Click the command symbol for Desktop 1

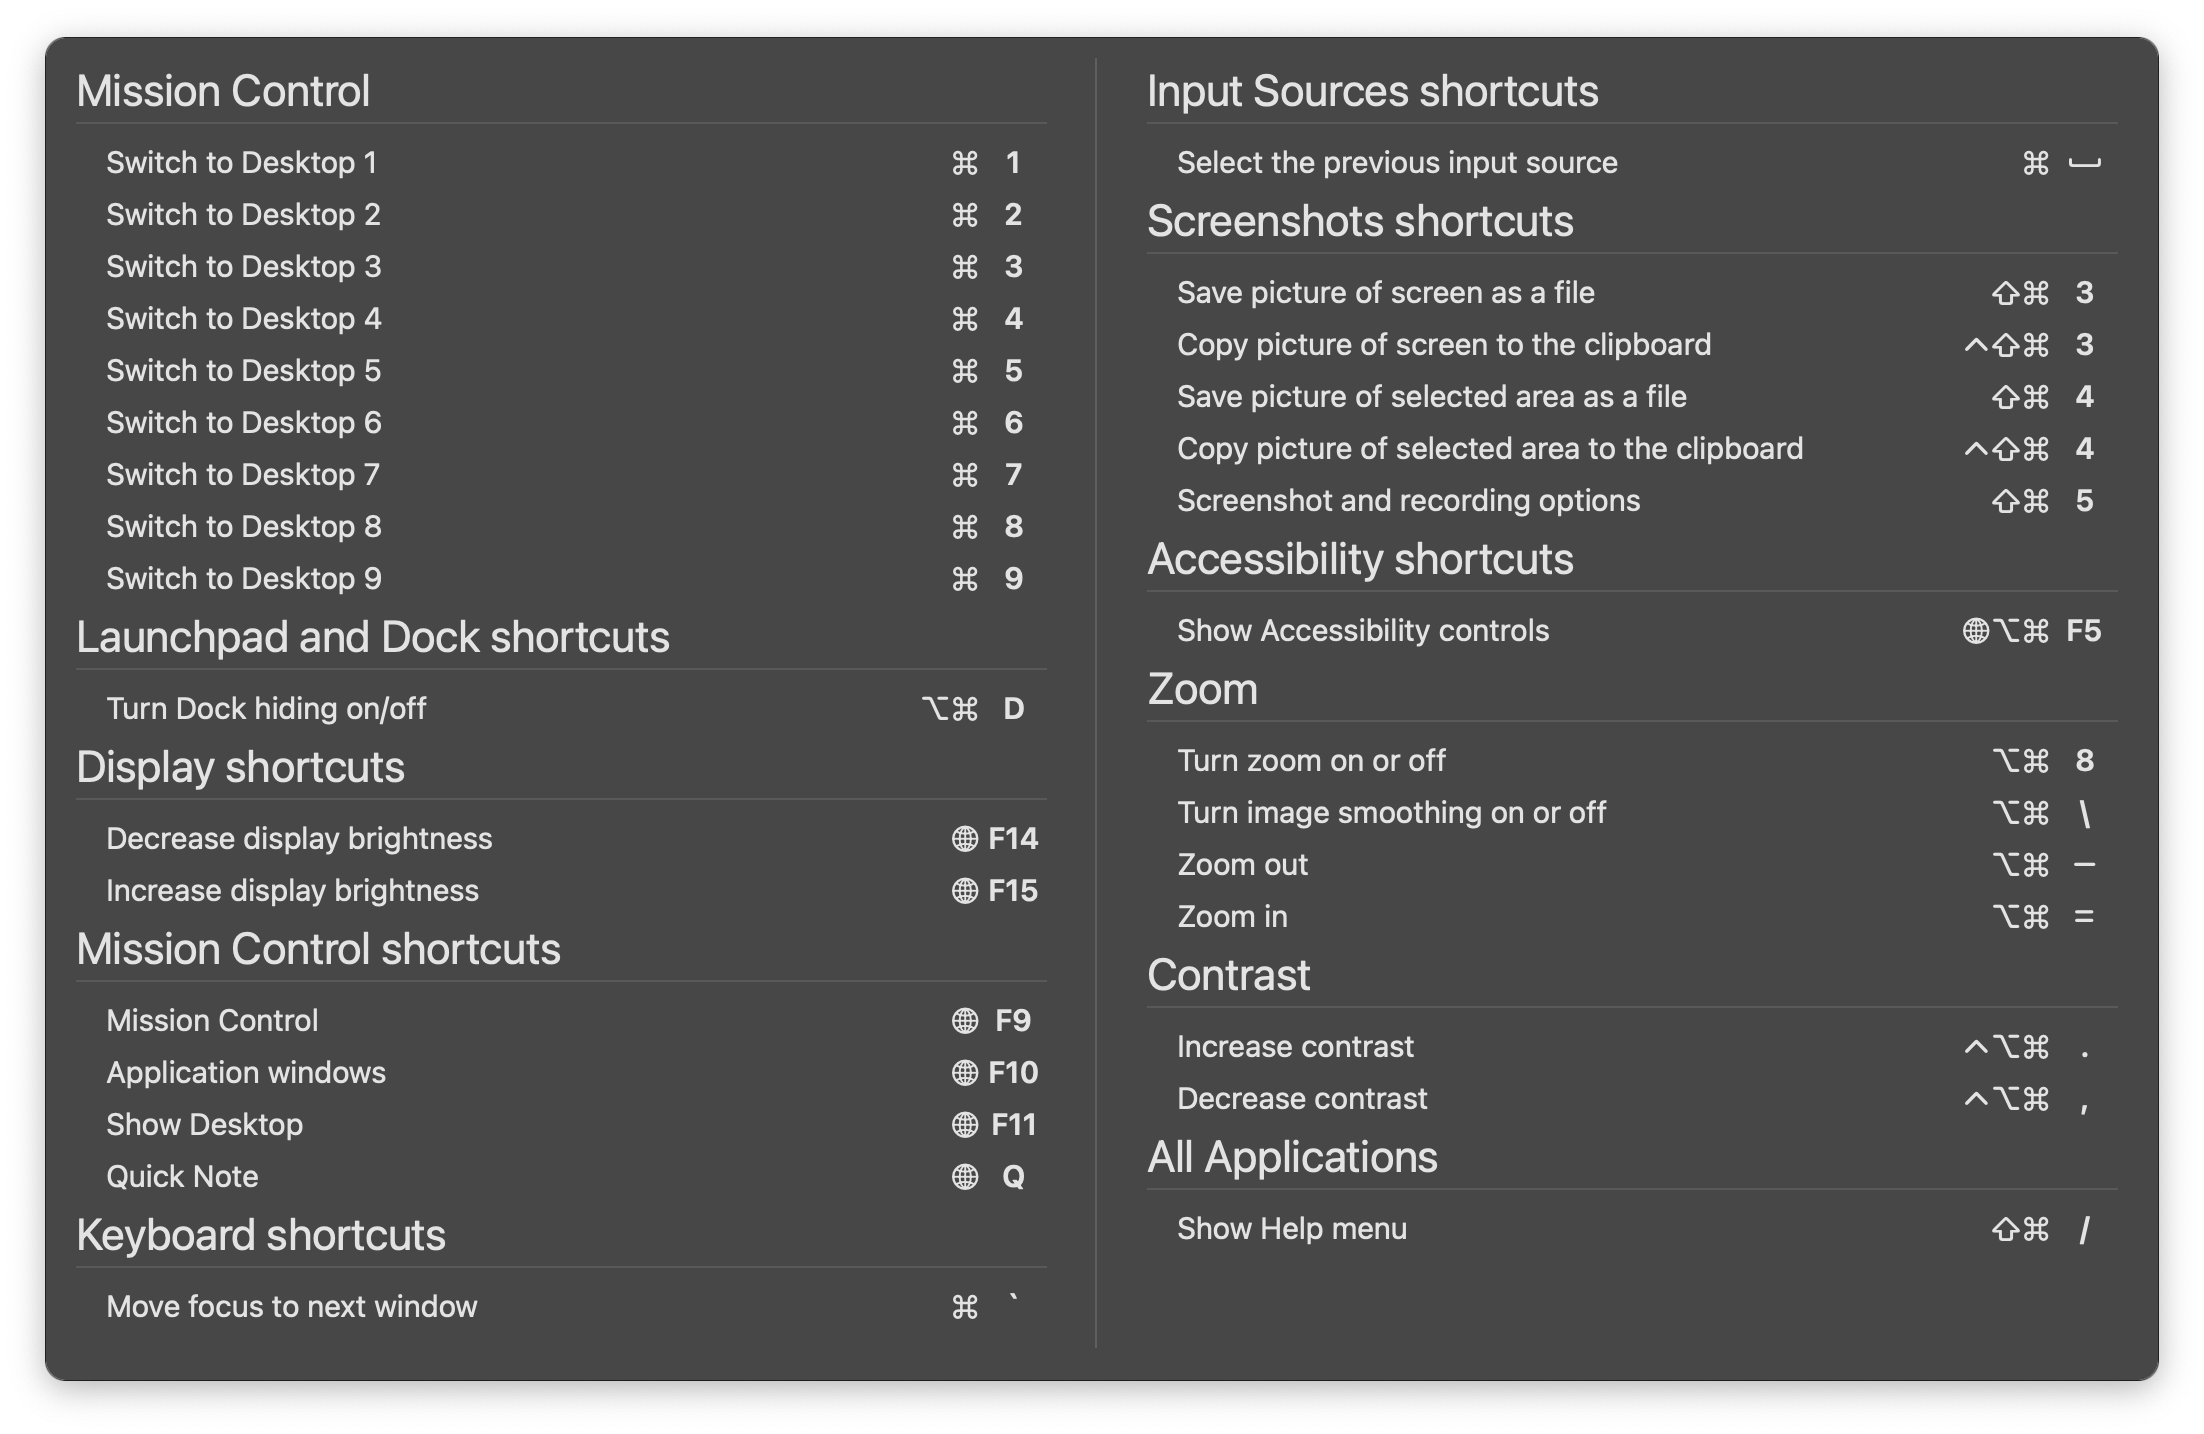coord(964,162)
